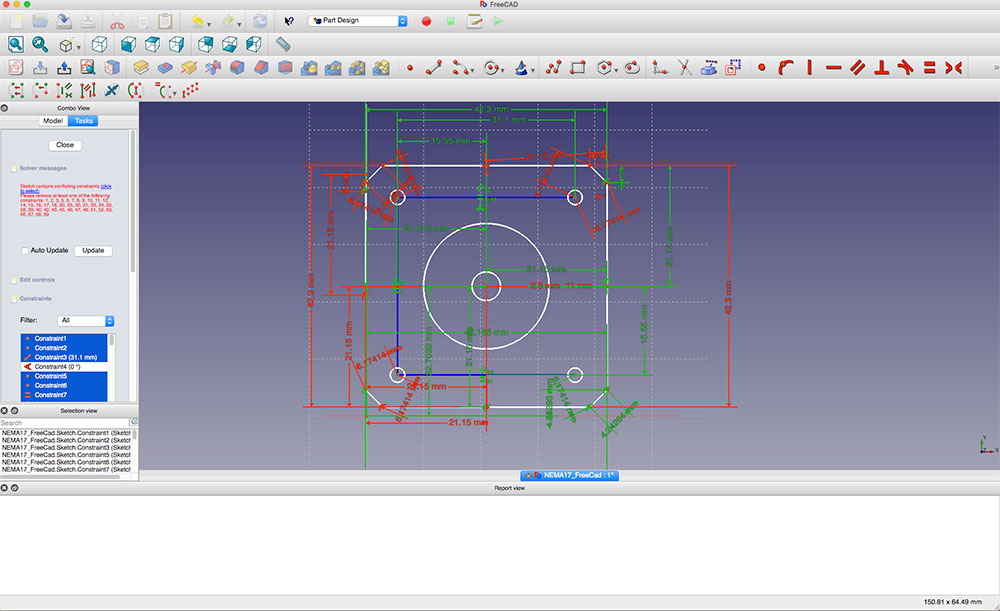Toggle the Auto Update checkbox

25,251
